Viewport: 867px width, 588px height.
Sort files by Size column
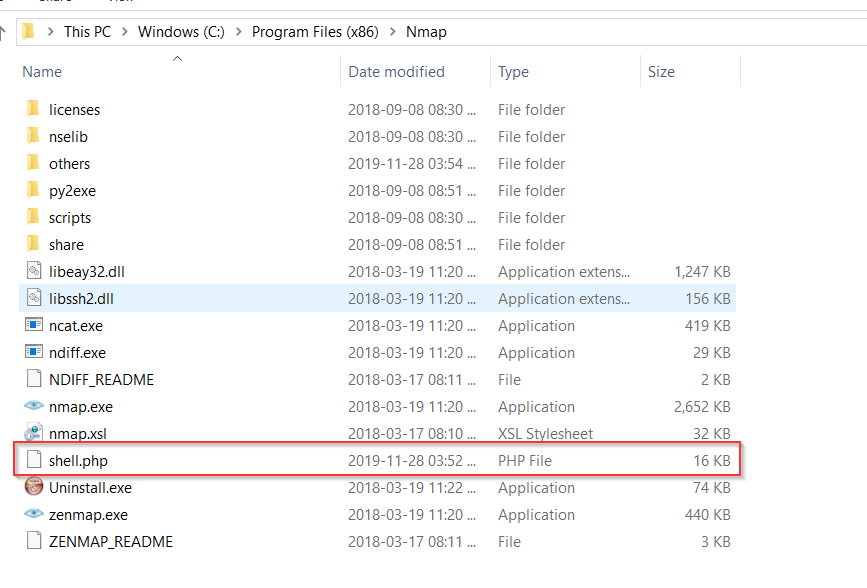point(661,72)
